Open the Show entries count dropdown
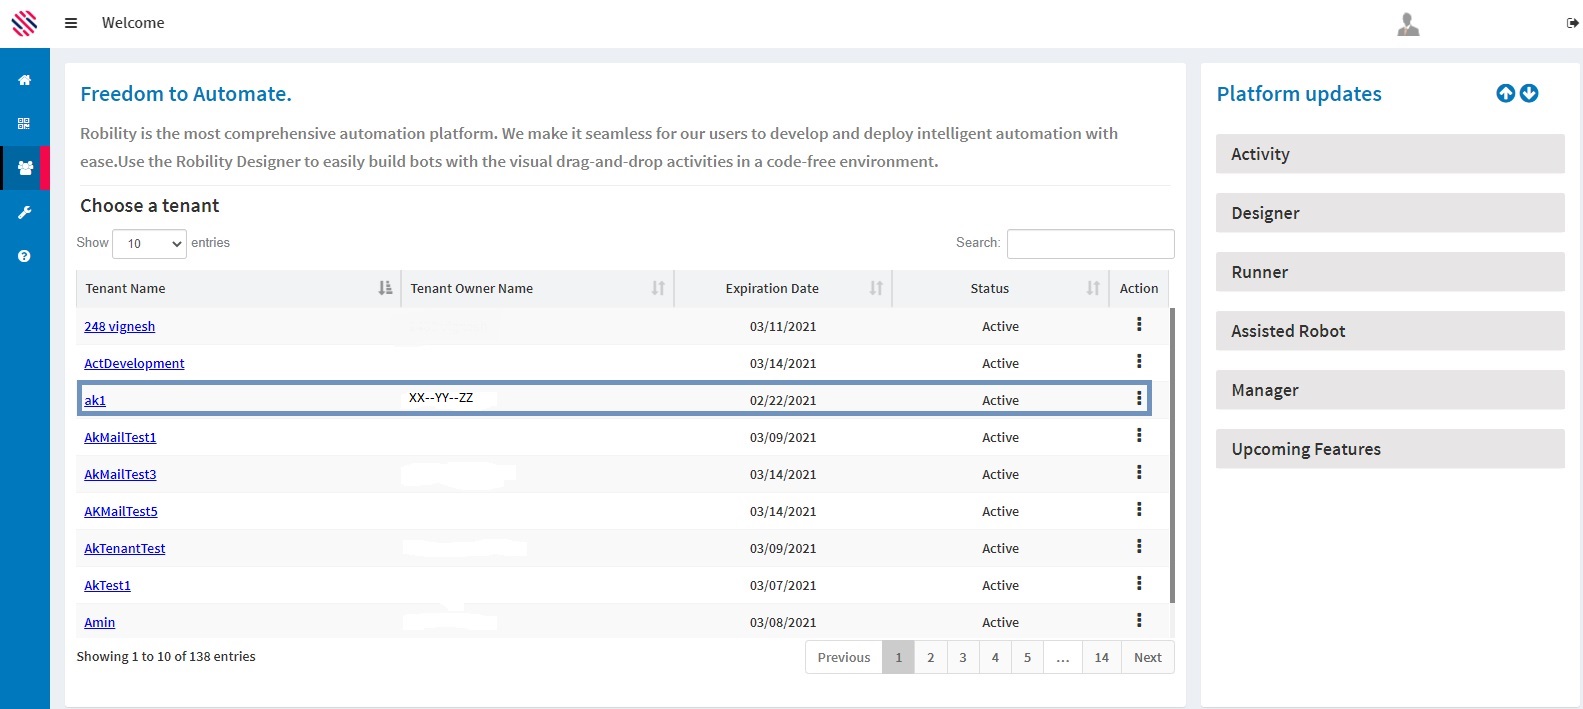This screenshot has width=1583, height=709. click(x=149, y=243)
